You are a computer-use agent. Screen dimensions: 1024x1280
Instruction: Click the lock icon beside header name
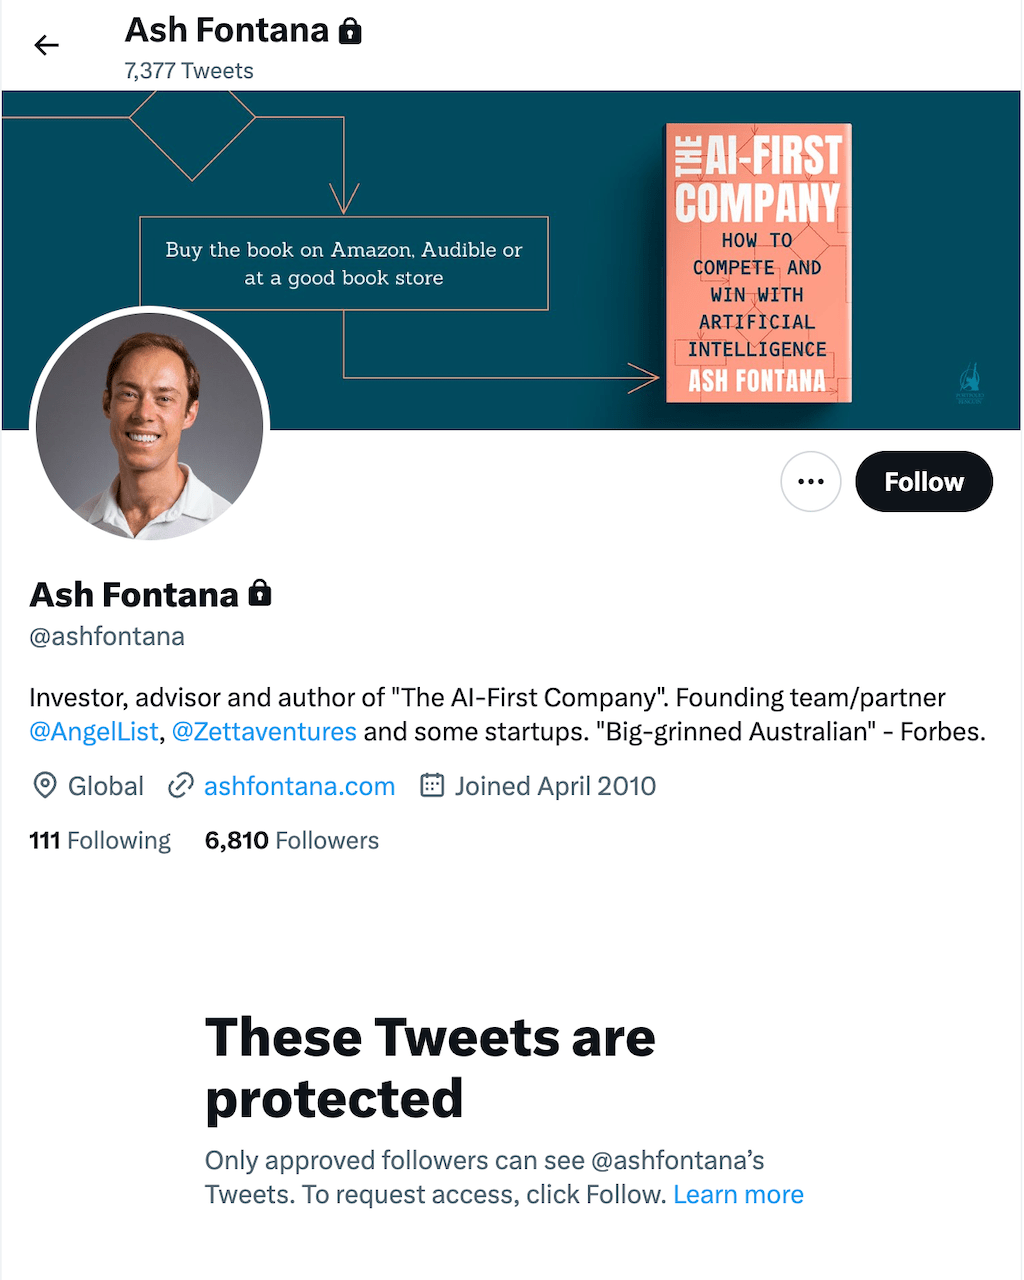point(350,32)
